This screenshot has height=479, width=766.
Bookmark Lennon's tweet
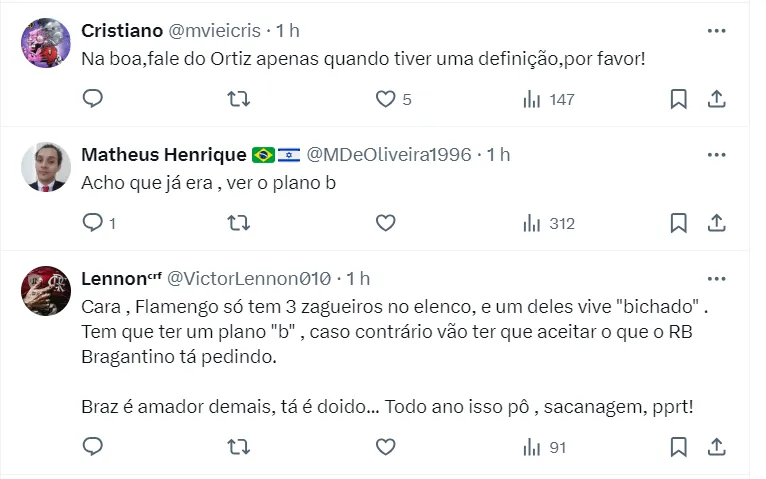click(678, 446)
